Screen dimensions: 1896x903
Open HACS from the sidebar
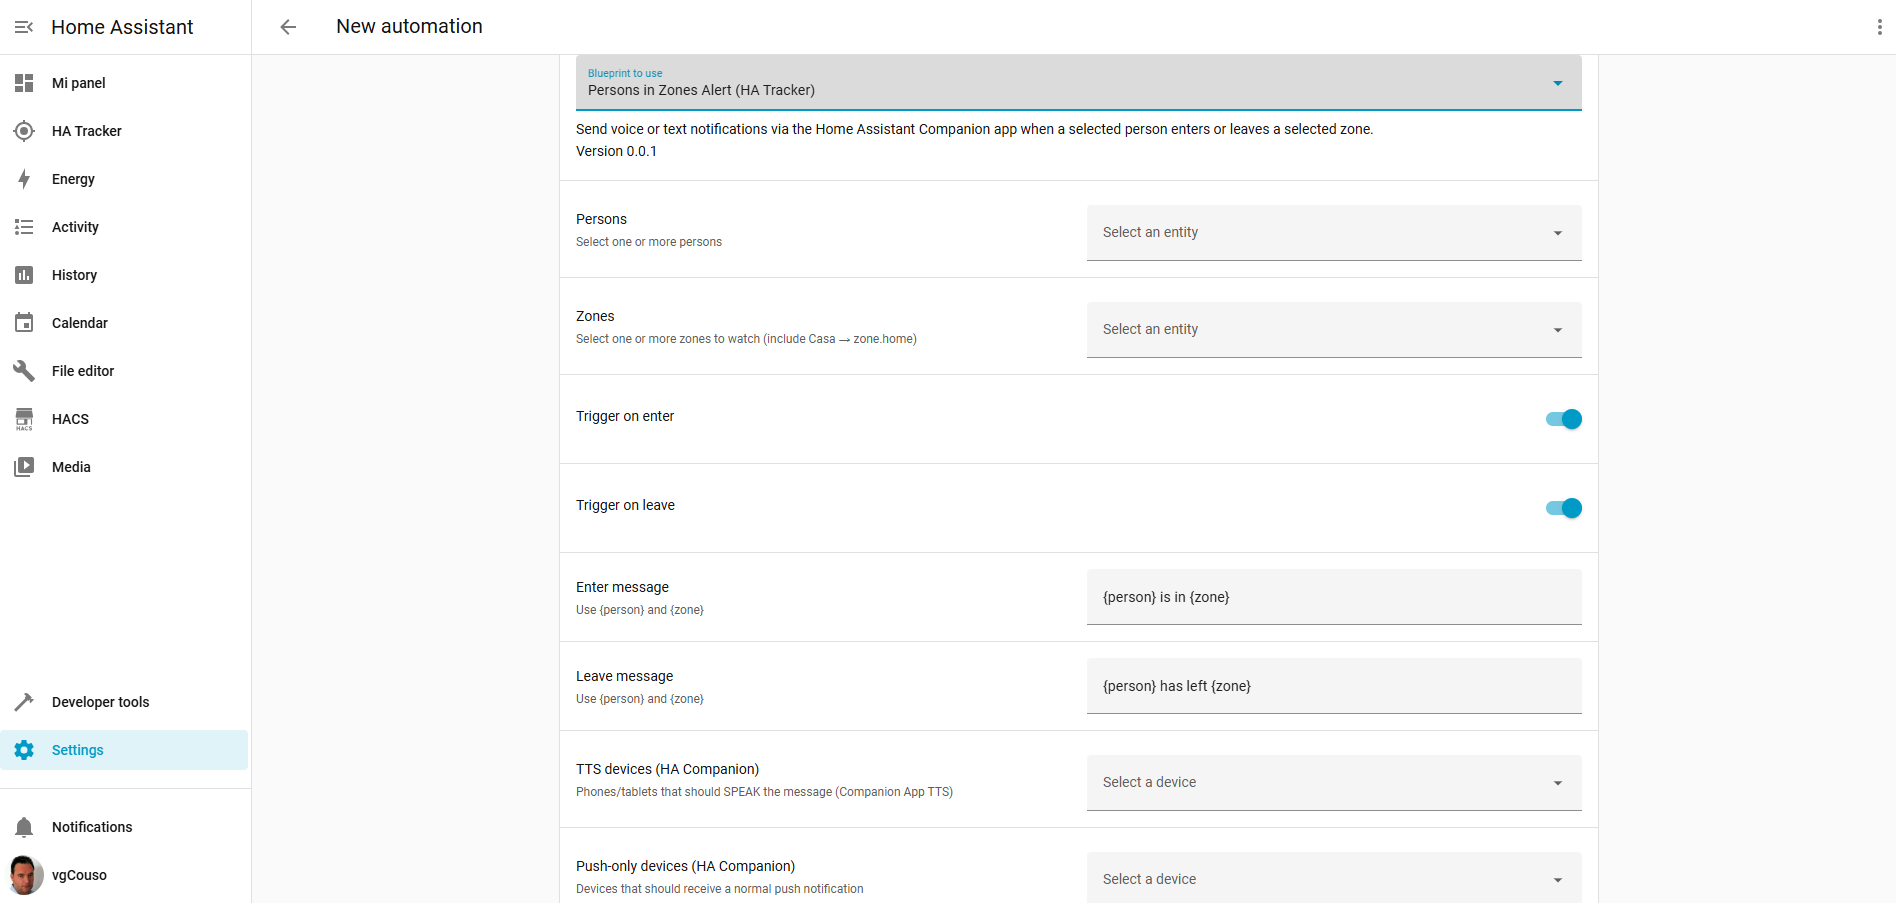coord(125,419)
